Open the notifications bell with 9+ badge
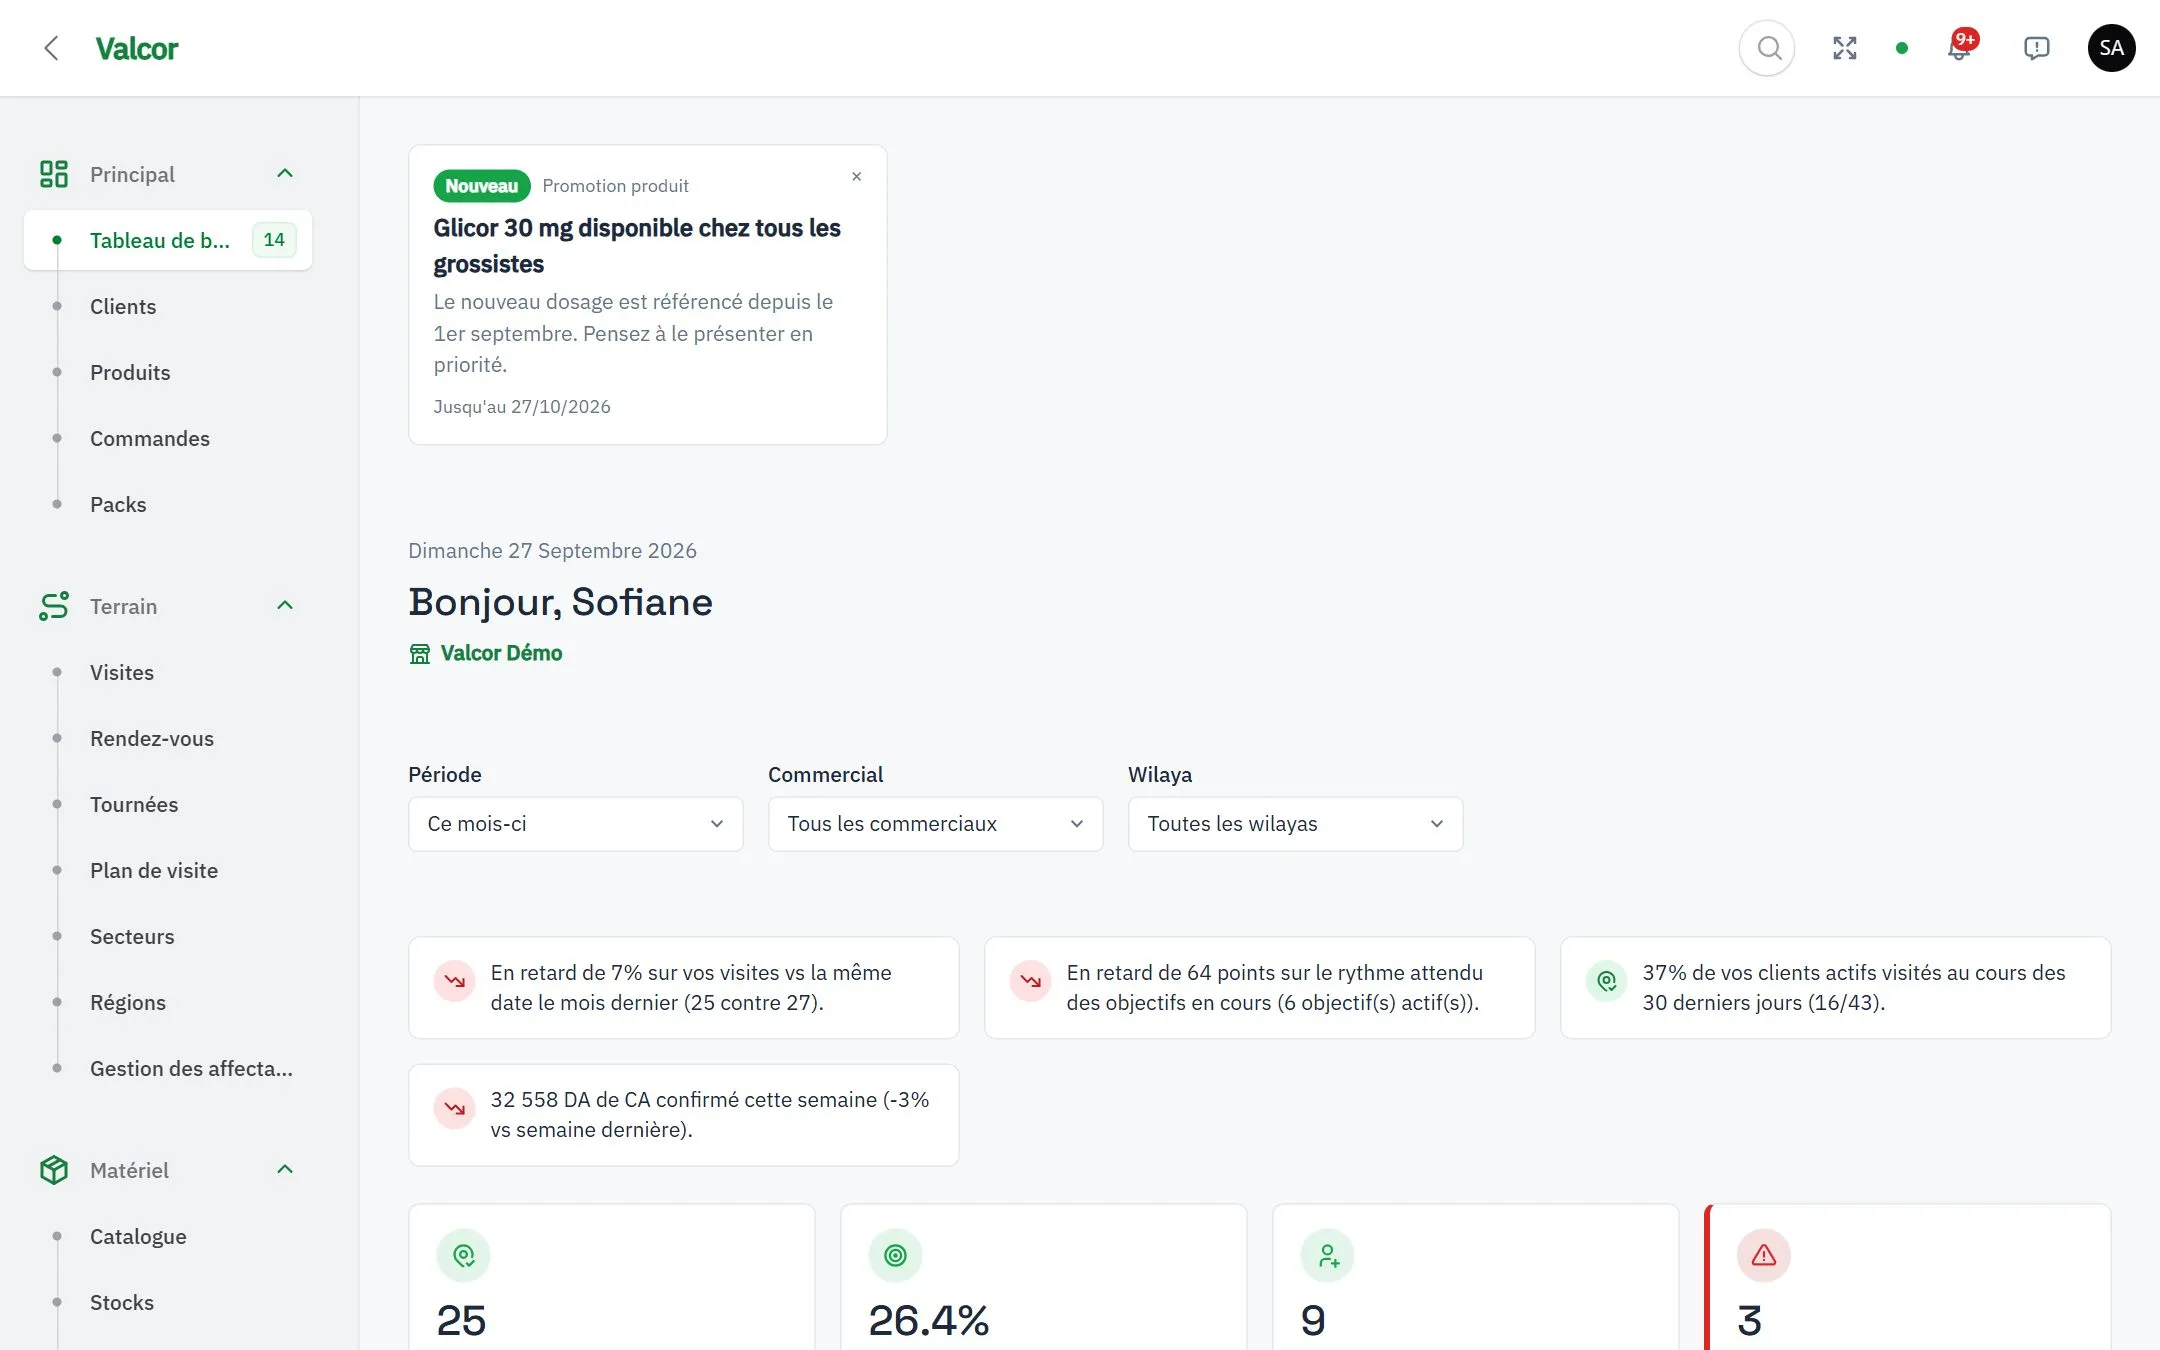 [x=1960, y=47]
